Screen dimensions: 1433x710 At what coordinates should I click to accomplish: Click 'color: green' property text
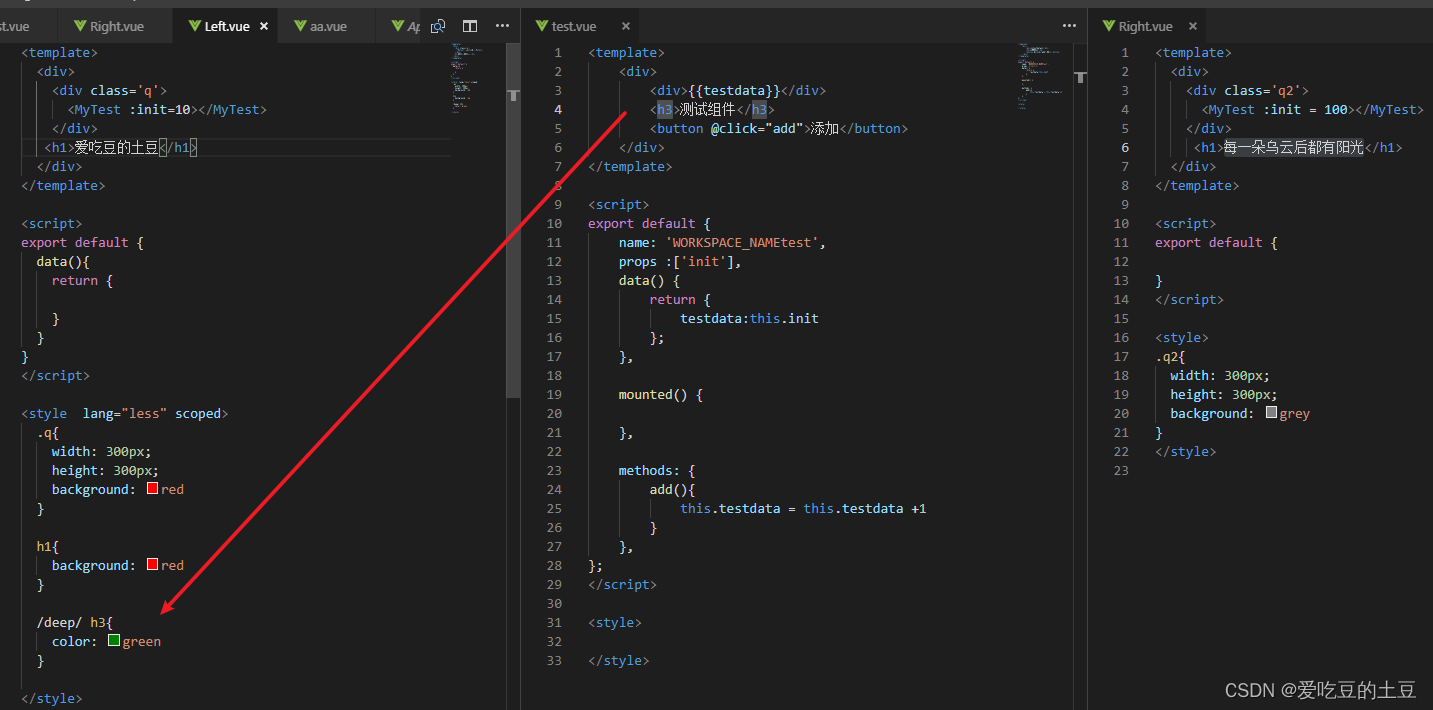(x=106, y=641)
